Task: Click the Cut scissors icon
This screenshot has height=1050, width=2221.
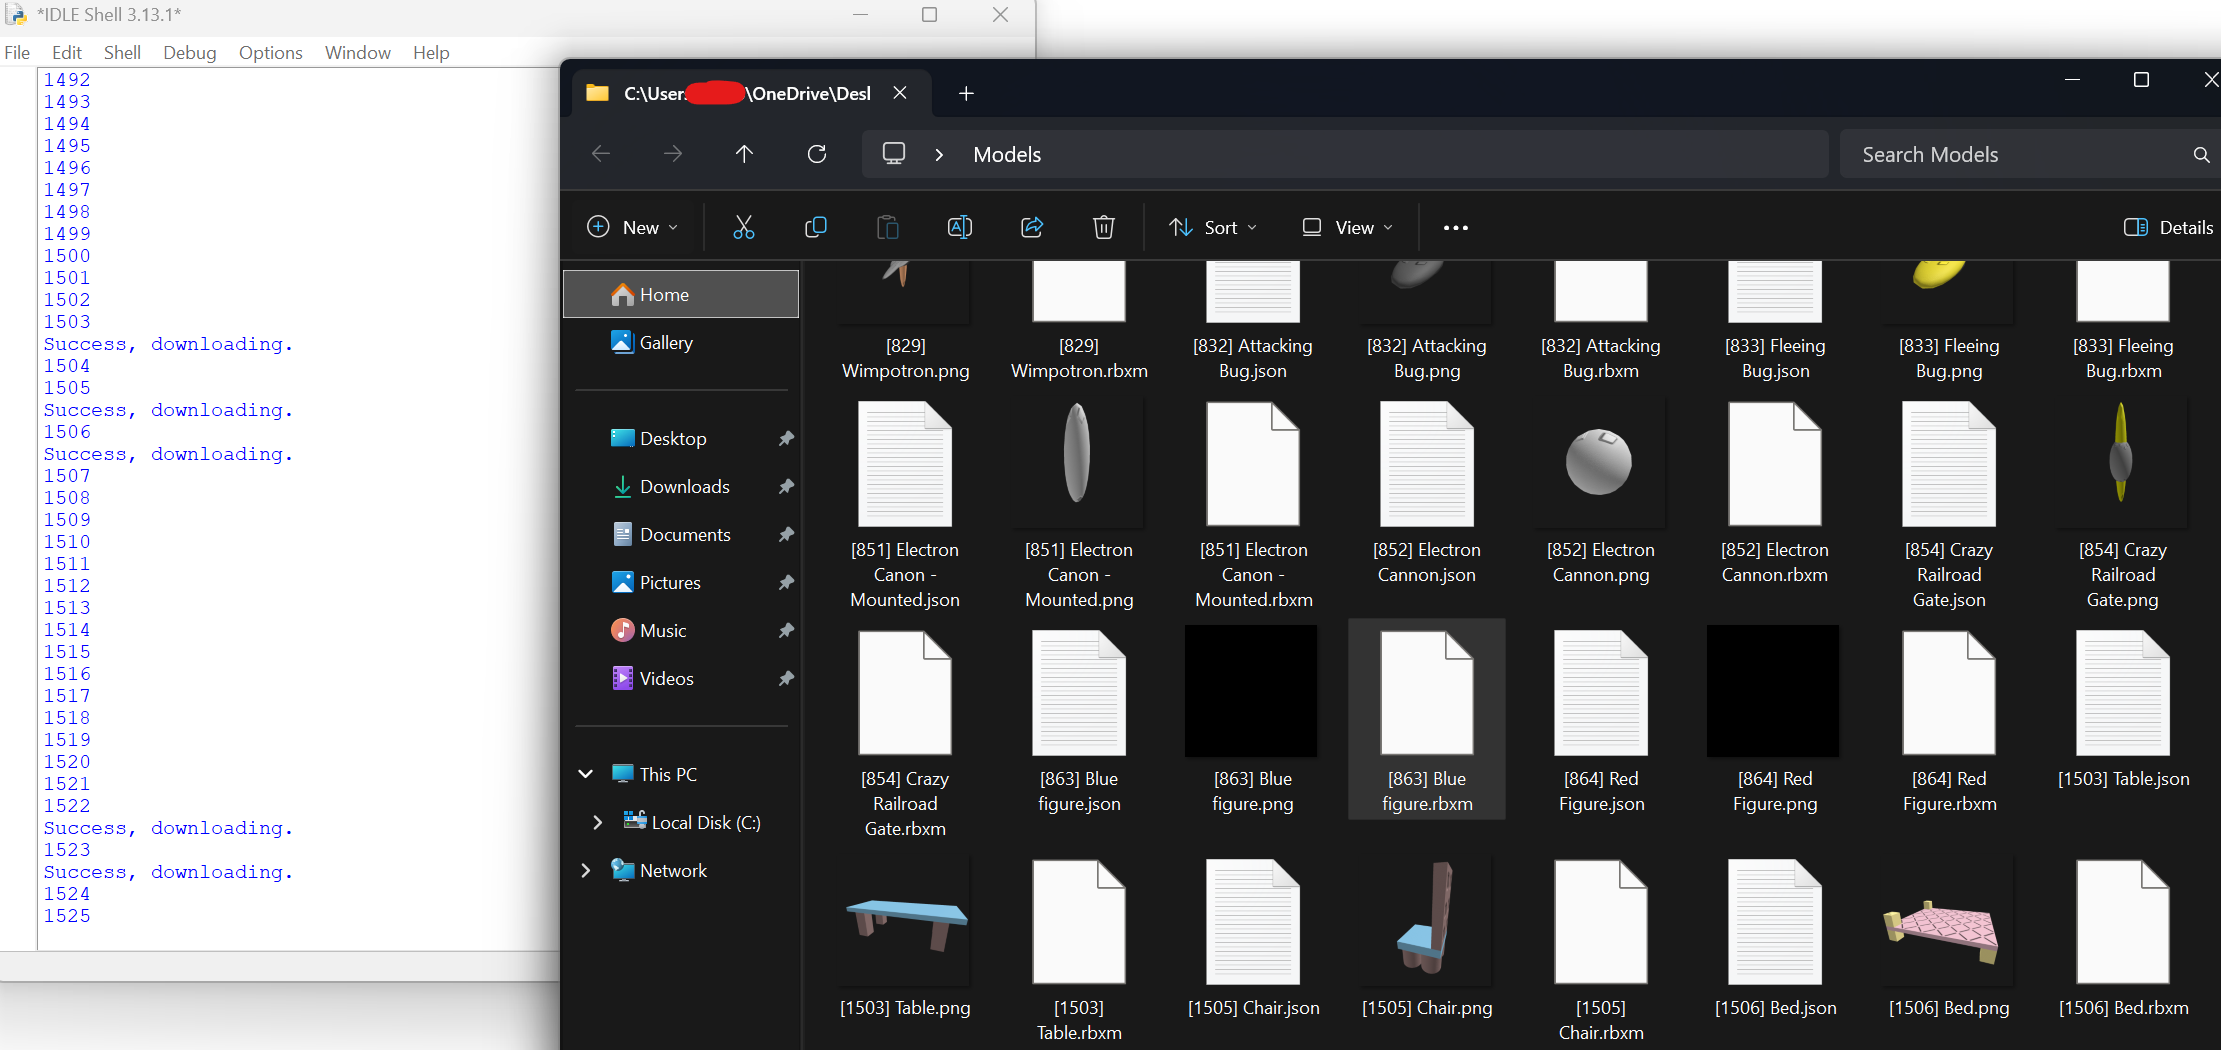Action: coord(743,228)
